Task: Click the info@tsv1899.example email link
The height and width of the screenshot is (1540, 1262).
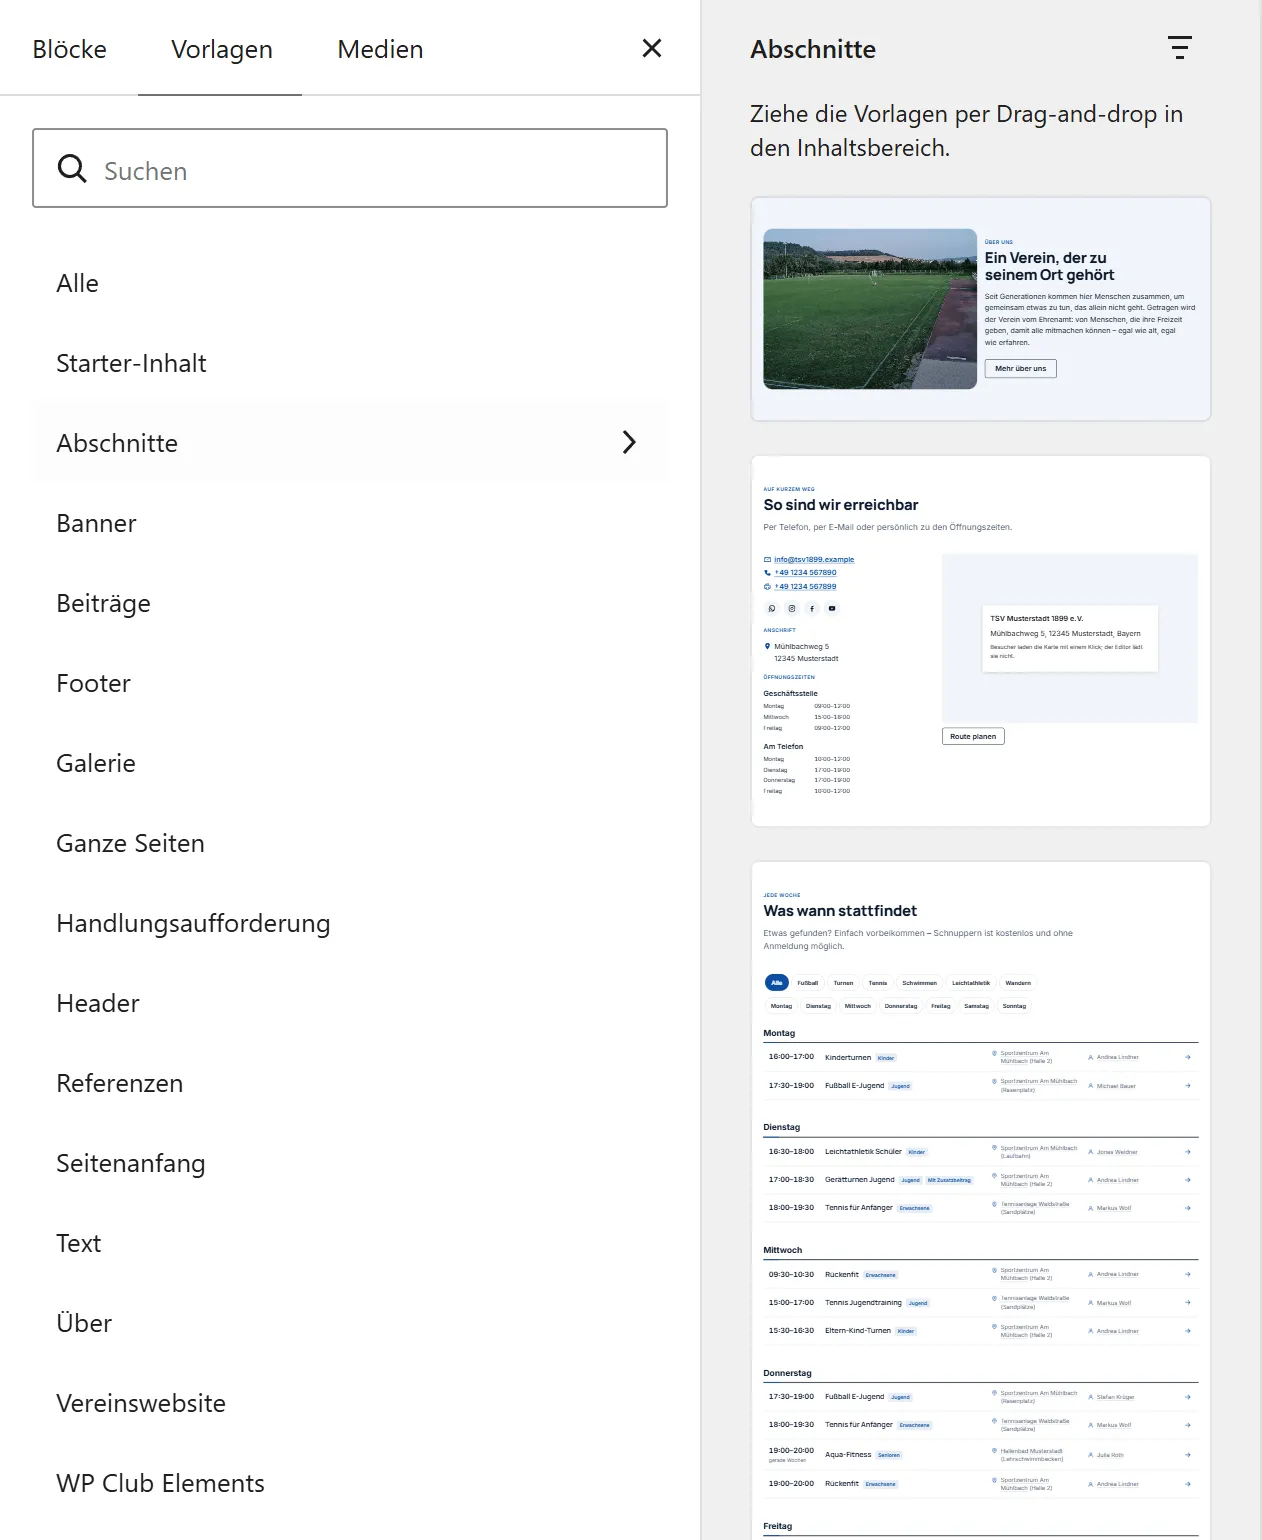Action: point(814,559)
